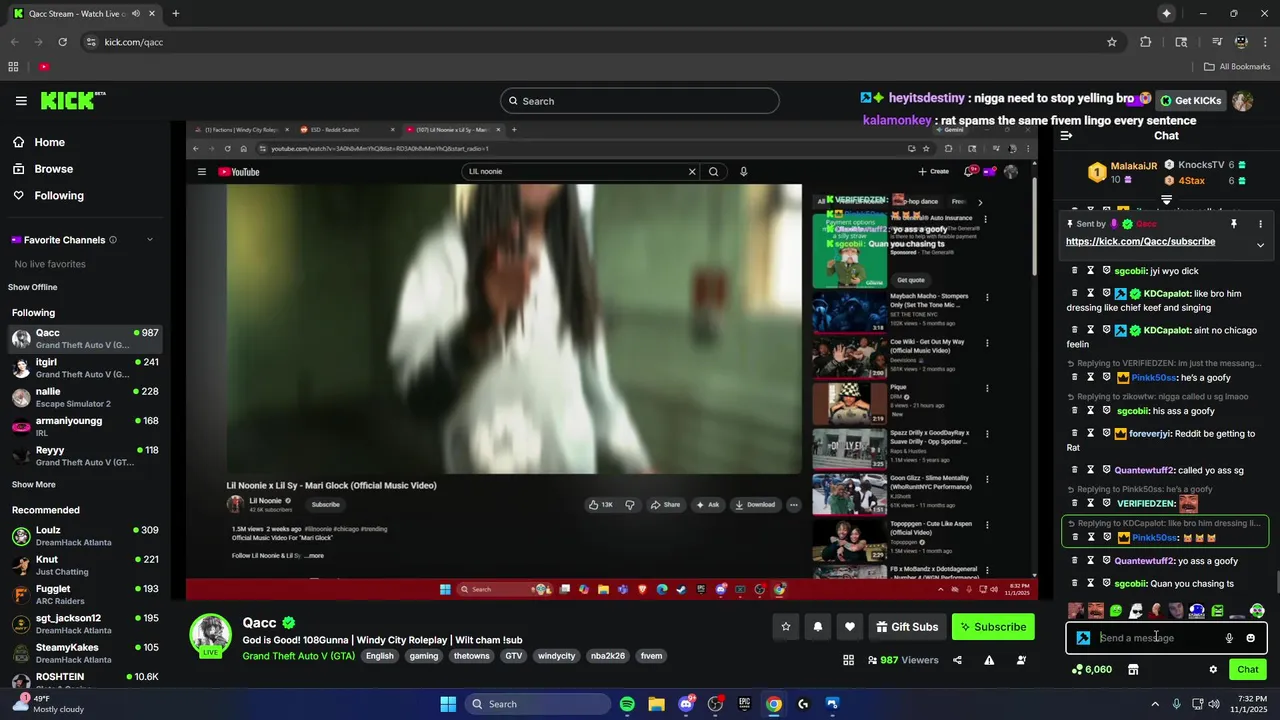The width and height of the screenshot is (1280, 720).
Task: Click the chat microphone icon
Action: (x=1229, y=638)
